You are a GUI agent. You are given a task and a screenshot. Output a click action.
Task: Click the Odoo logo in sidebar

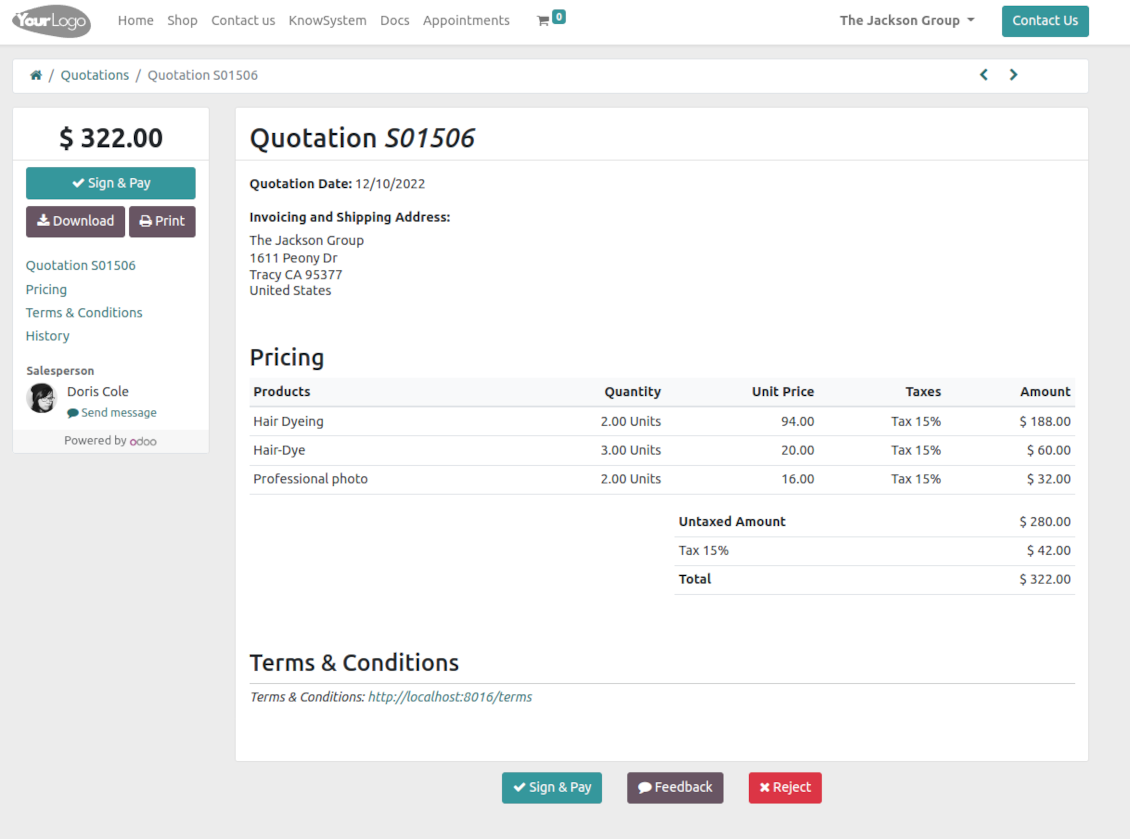click(143, 441)
